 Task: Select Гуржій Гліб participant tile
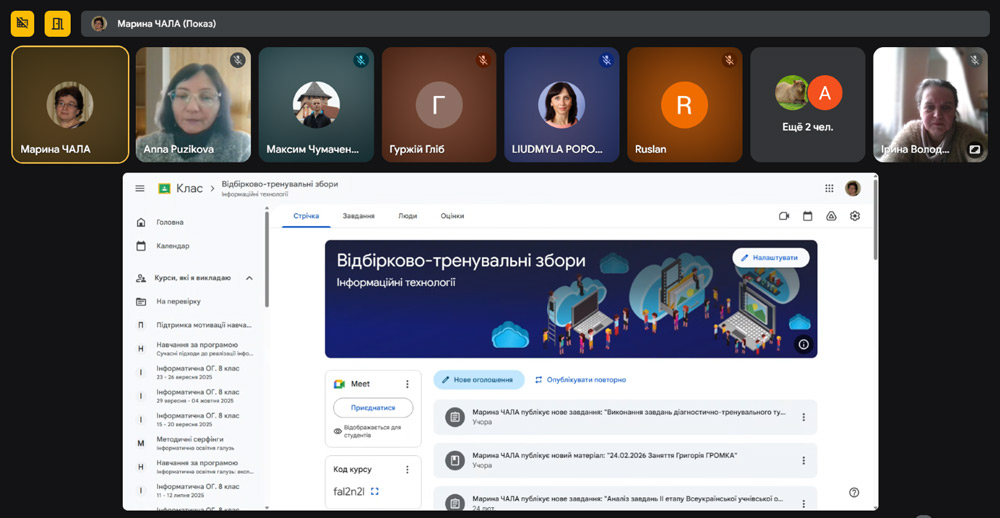(439, 105)
